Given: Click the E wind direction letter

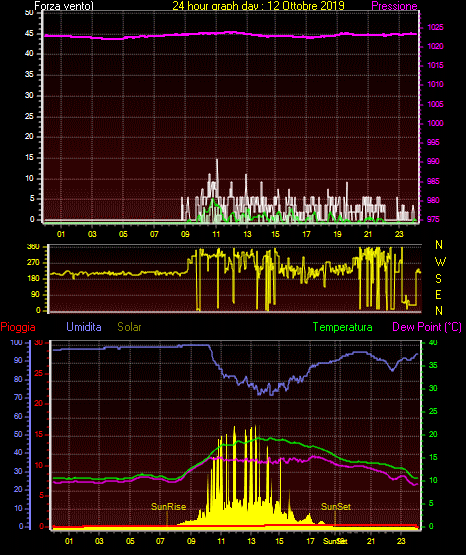Looking at the screenshot, I should (x=438, y=294).
